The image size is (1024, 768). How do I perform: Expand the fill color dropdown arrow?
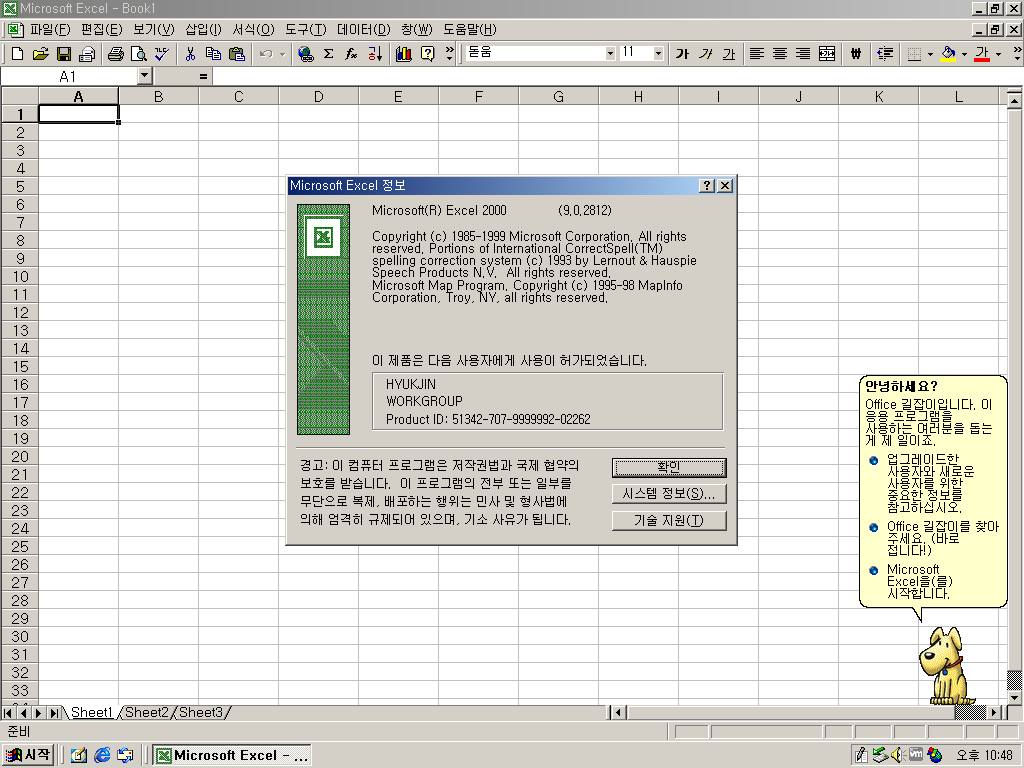(964, 54)
